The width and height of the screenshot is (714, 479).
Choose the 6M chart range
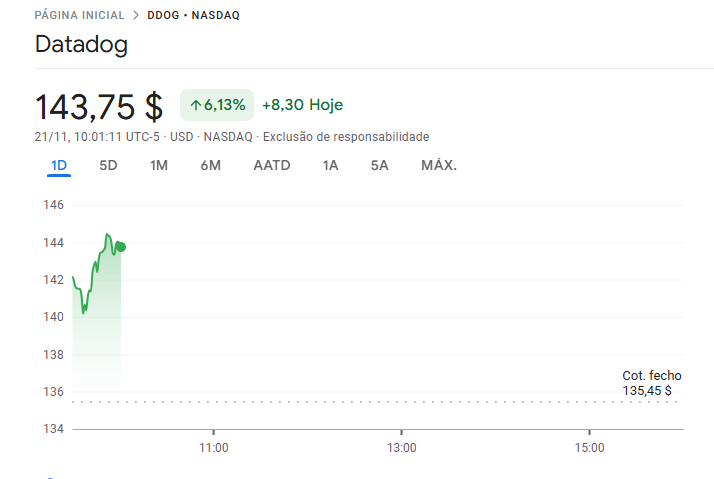(210, 165)
